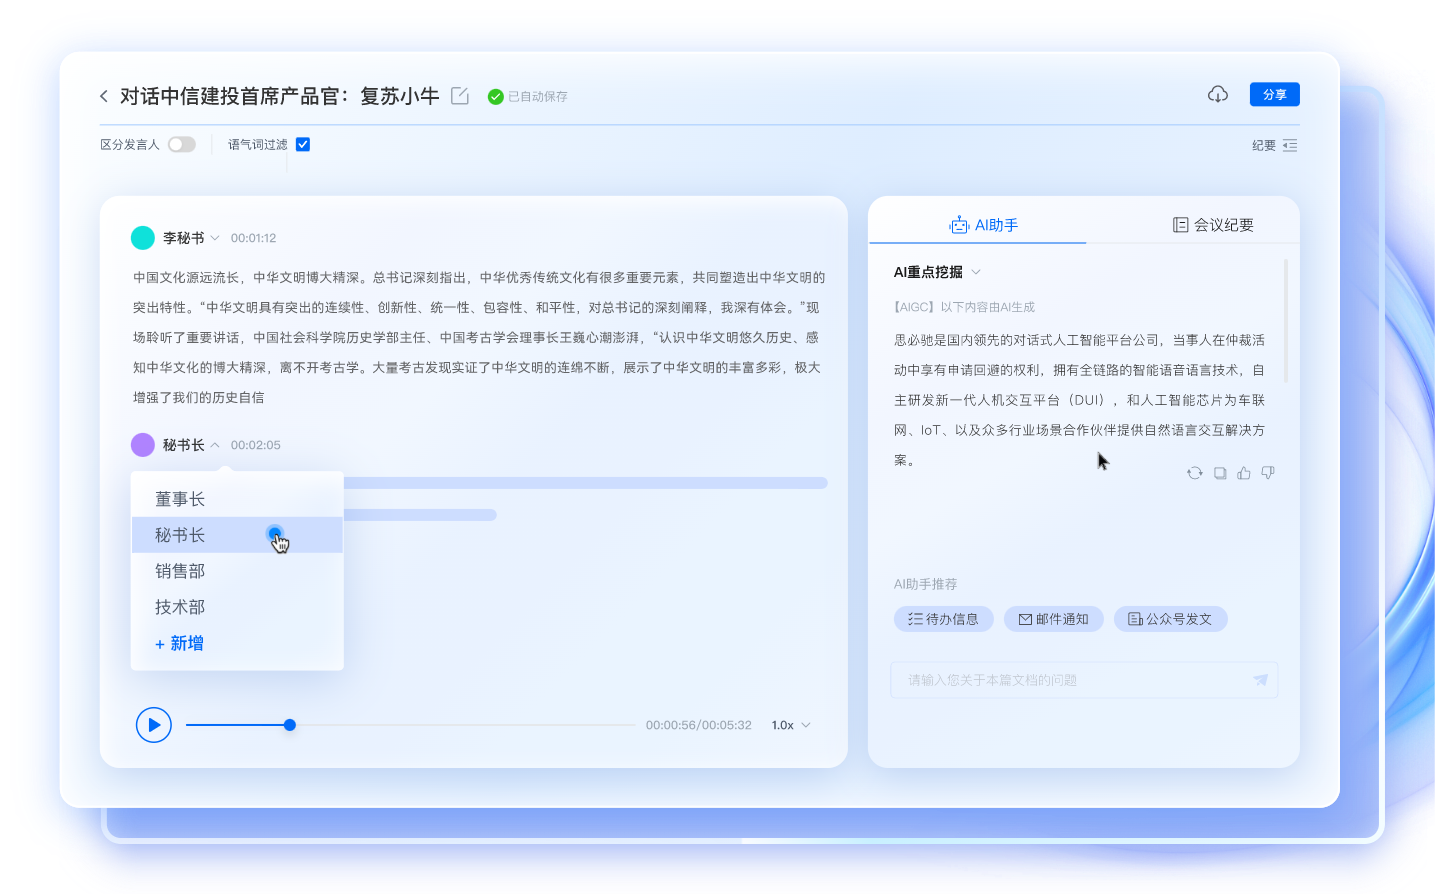Regenerate the AI summary with refresh icon
This screenshot has height=896, width=1435.
tap(1195, 473)
